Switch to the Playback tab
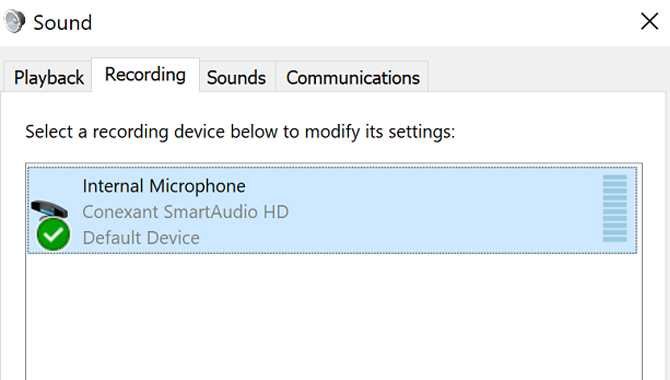 pyautogui.click(x=48, y=77)
